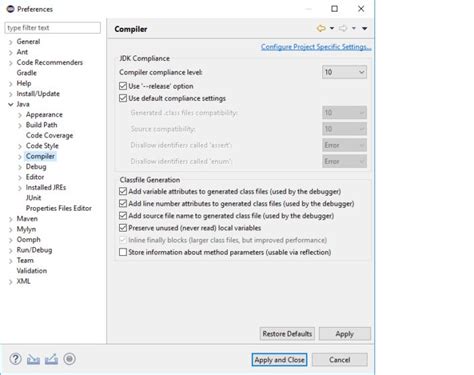Expand the Maven tree node
474x375 pixels.
pos(11,219)
